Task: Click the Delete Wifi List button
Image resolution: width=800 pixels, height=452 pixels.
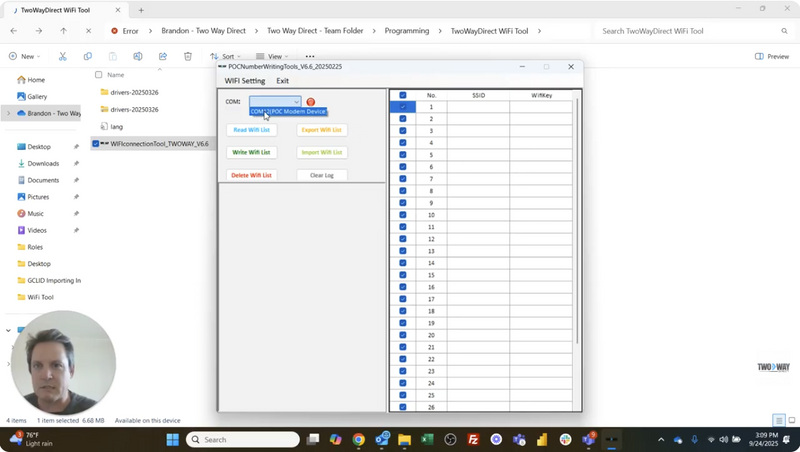Action: (x=251, y=175)
